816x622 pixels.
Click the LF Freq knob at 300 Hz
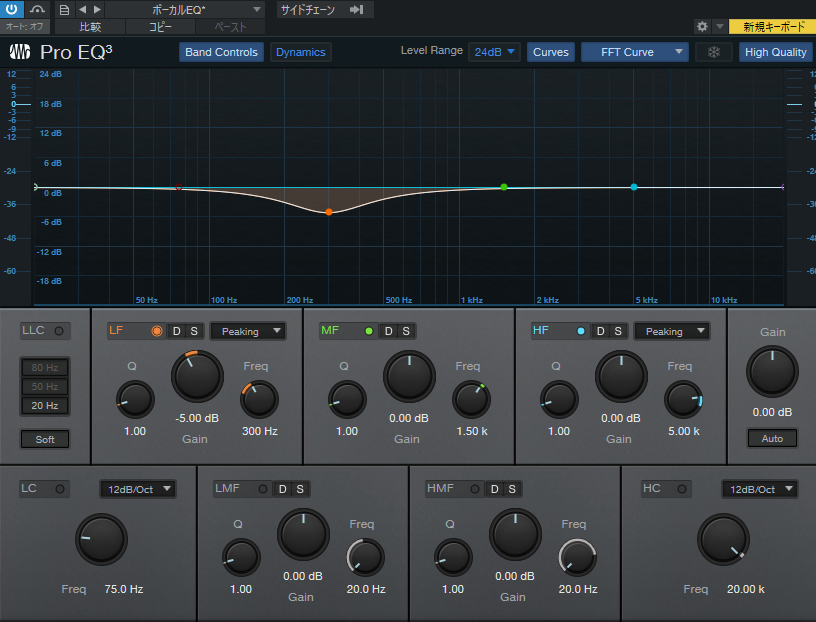click(x=259, y=400)
